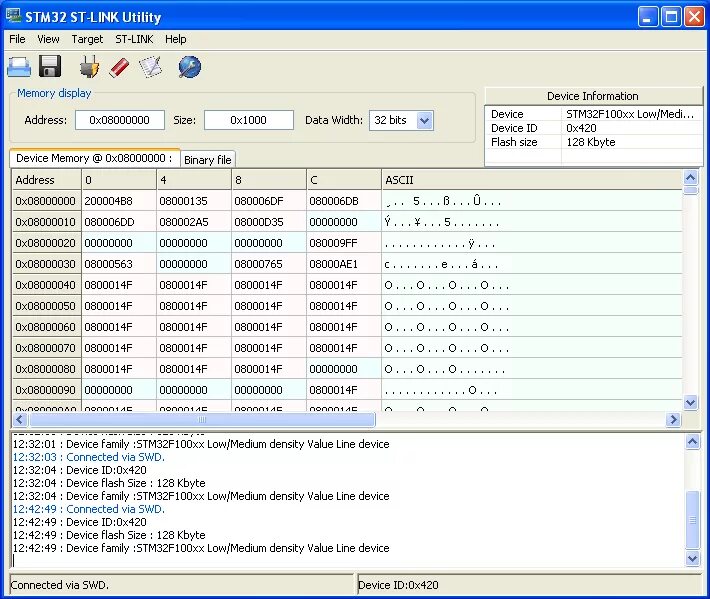Click the Size input field
Viewport: 710px width, 599px height.
249,120
